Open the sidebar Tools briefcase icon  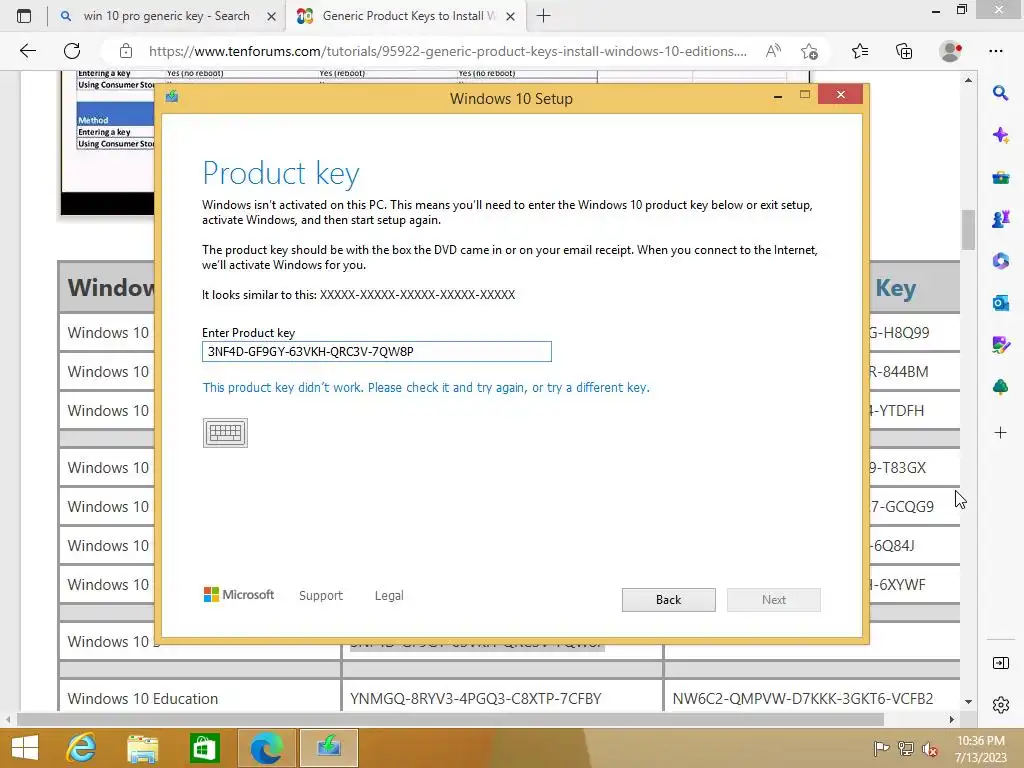(1000, 177)
